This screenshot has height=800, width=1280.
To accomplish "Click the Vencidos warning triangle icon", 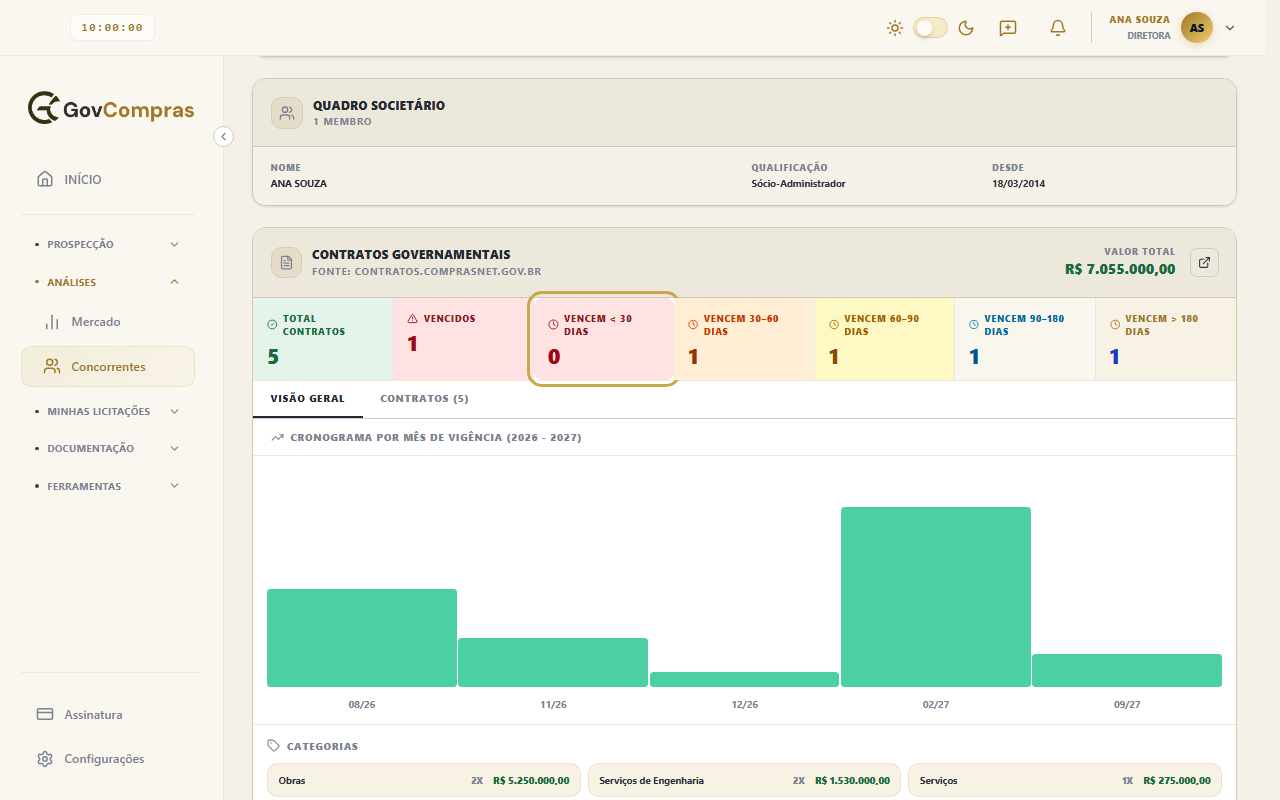I will tap(413, 319).
